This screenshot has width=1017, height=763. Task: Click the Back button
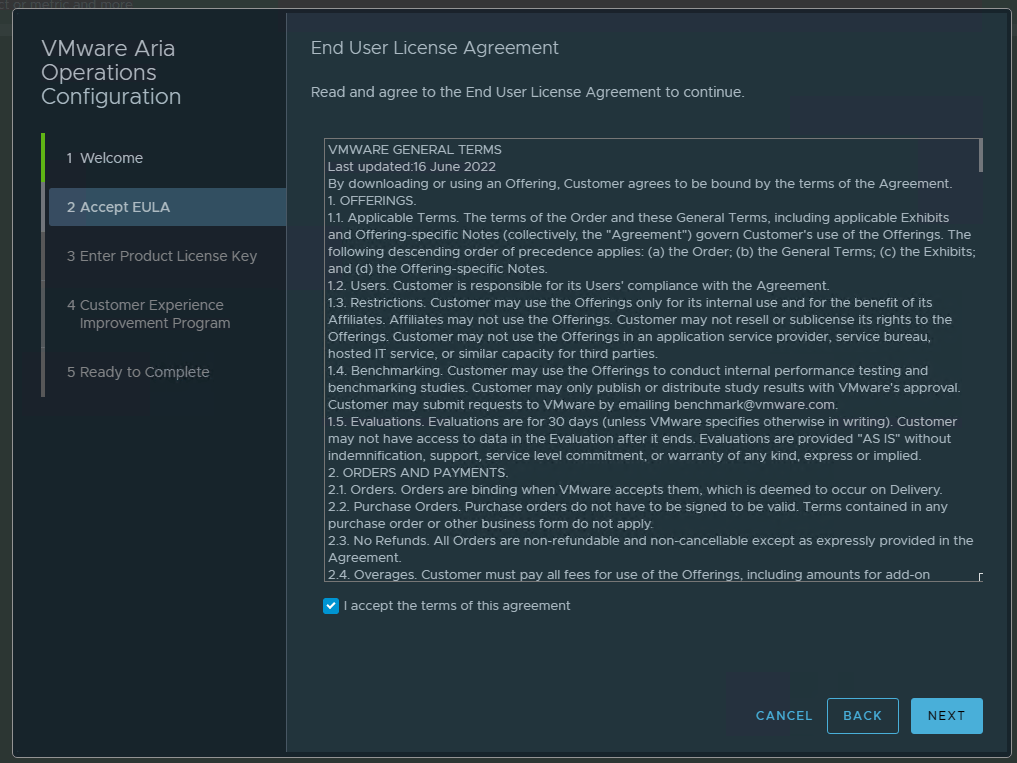[862, 716]
